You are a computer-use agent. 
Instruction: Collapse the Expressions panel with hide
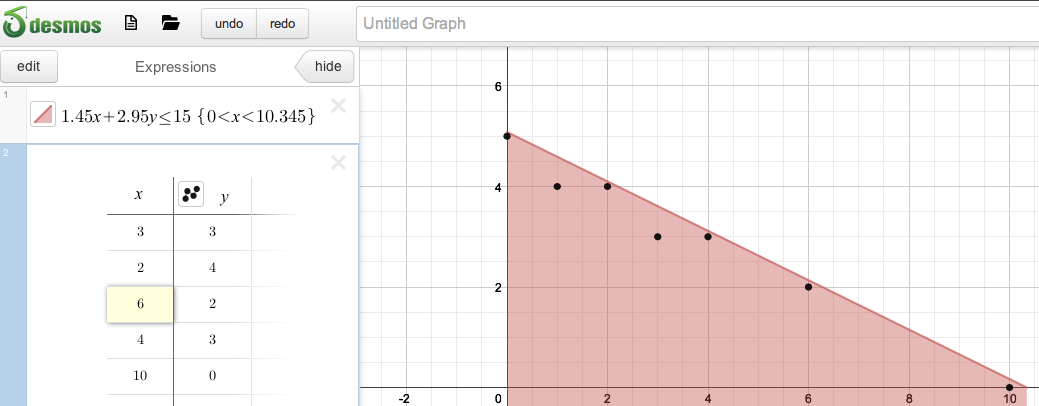tap(326, 67)
